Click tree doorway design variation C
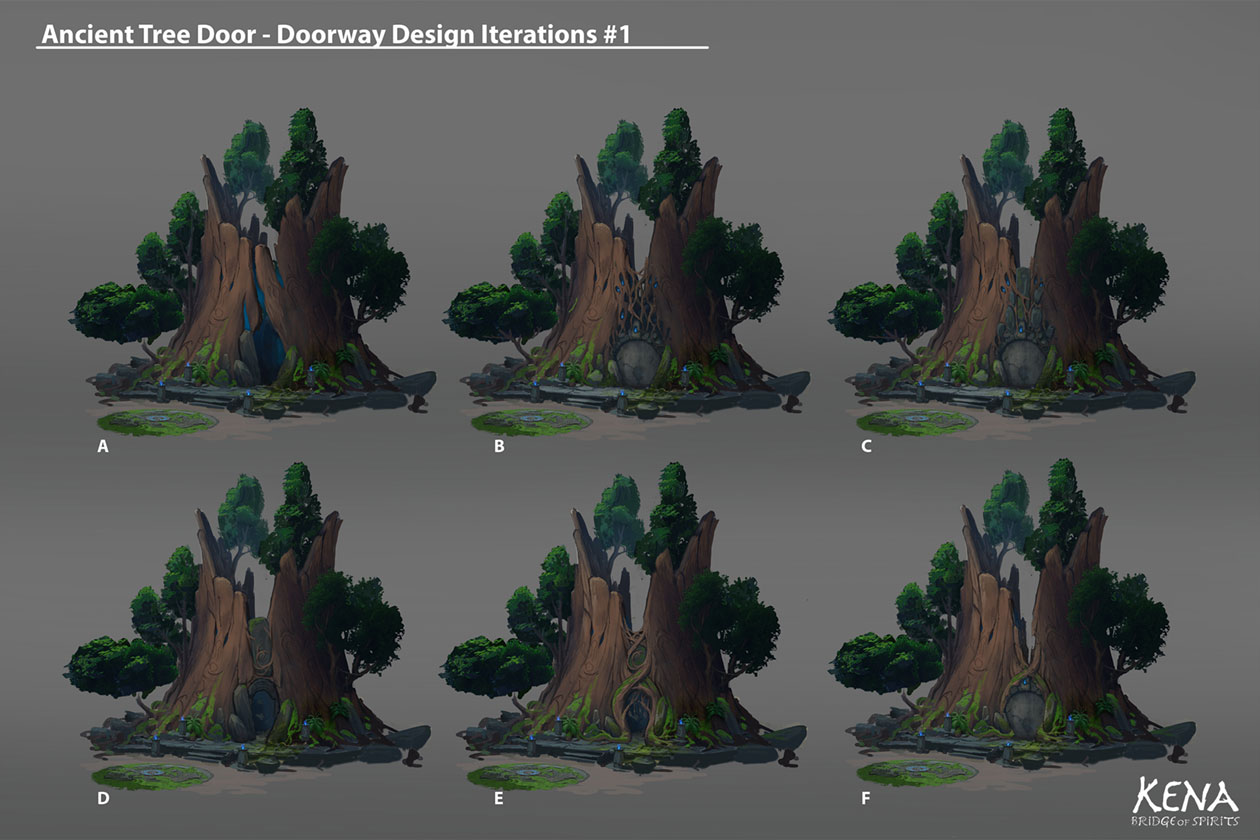Image resolution: width=1260 pixels, height=840 pixels. [x=1012, y=271]
